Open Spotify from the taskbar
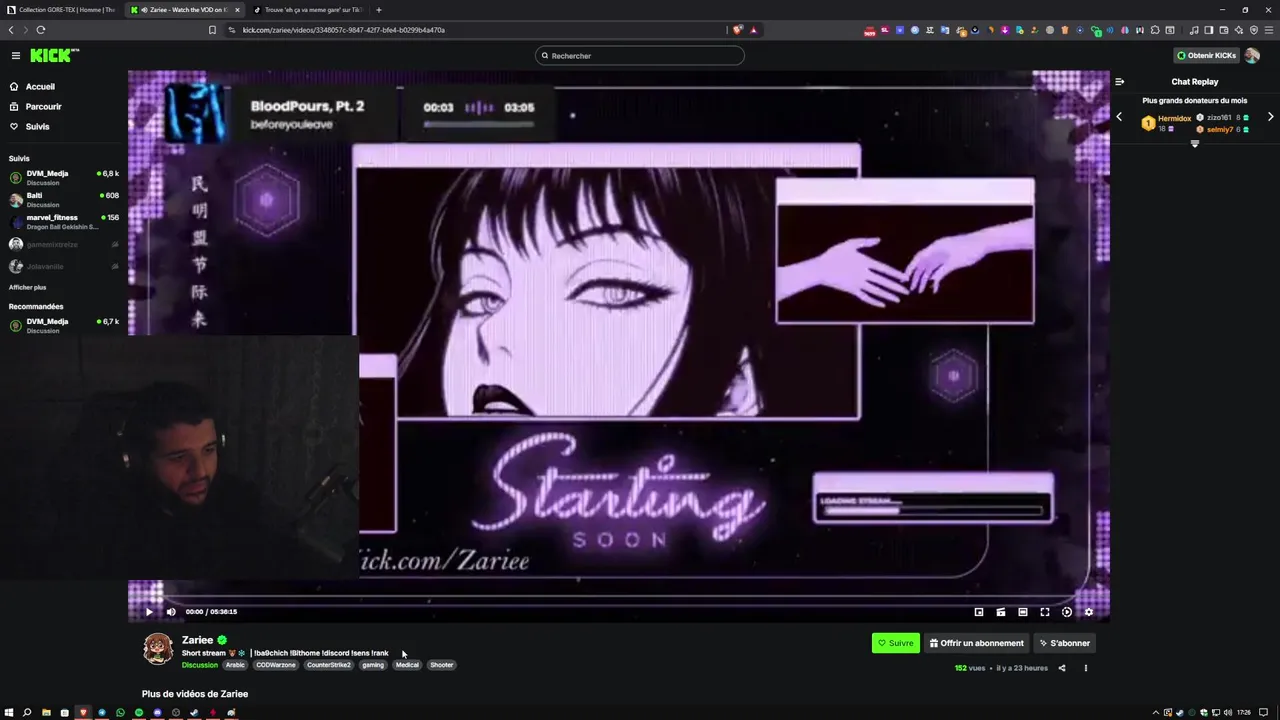1280x720 pixels. pos(139,713)
